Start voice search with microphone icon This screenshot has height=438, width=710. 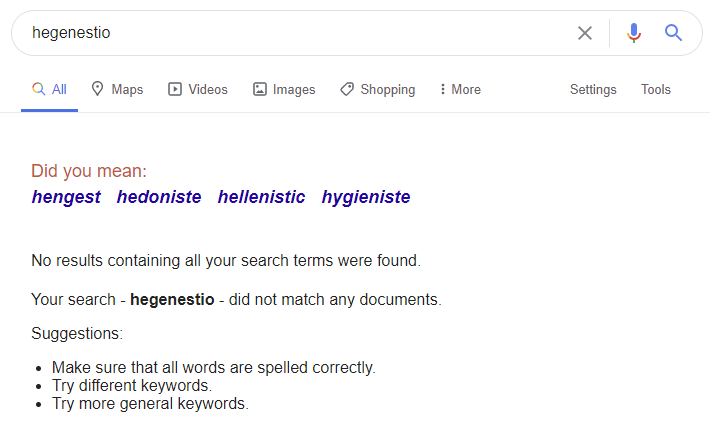coord(634,33)
